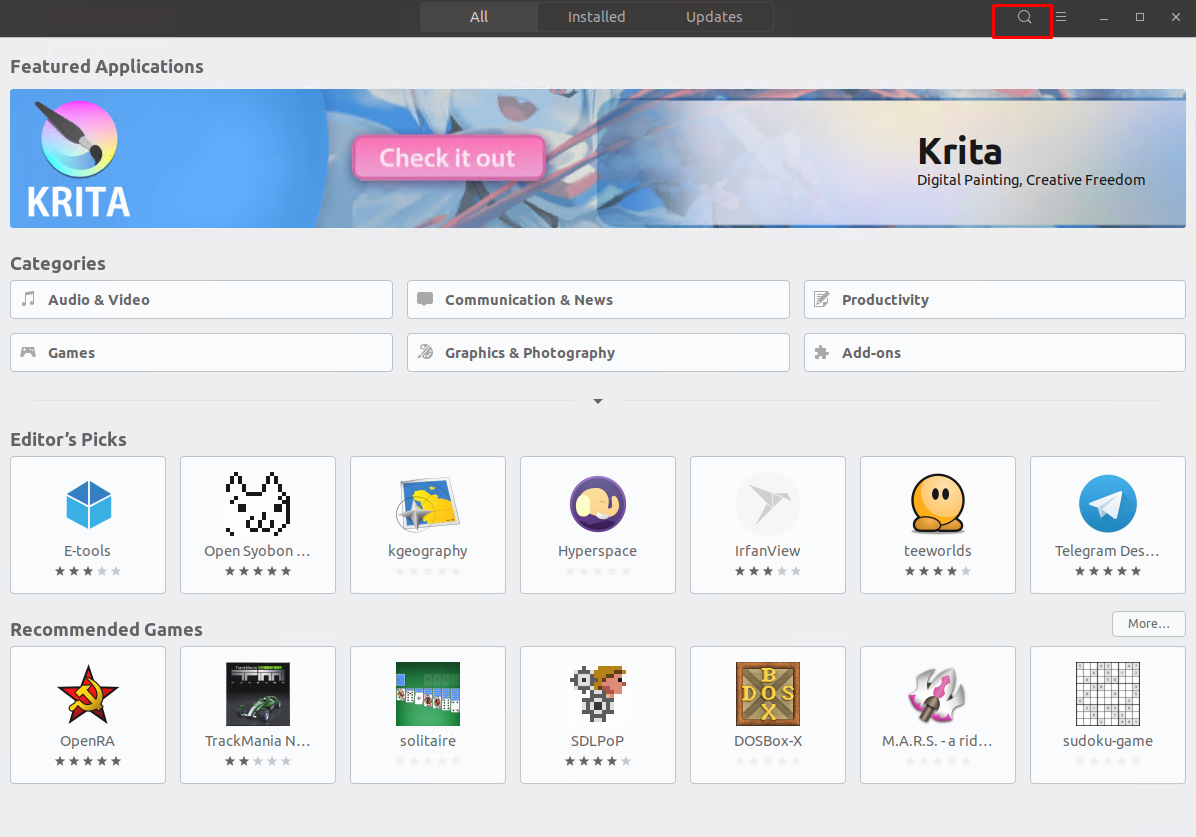Expand the categories list arrow
Screen dimensions: 1196x837
598,401
